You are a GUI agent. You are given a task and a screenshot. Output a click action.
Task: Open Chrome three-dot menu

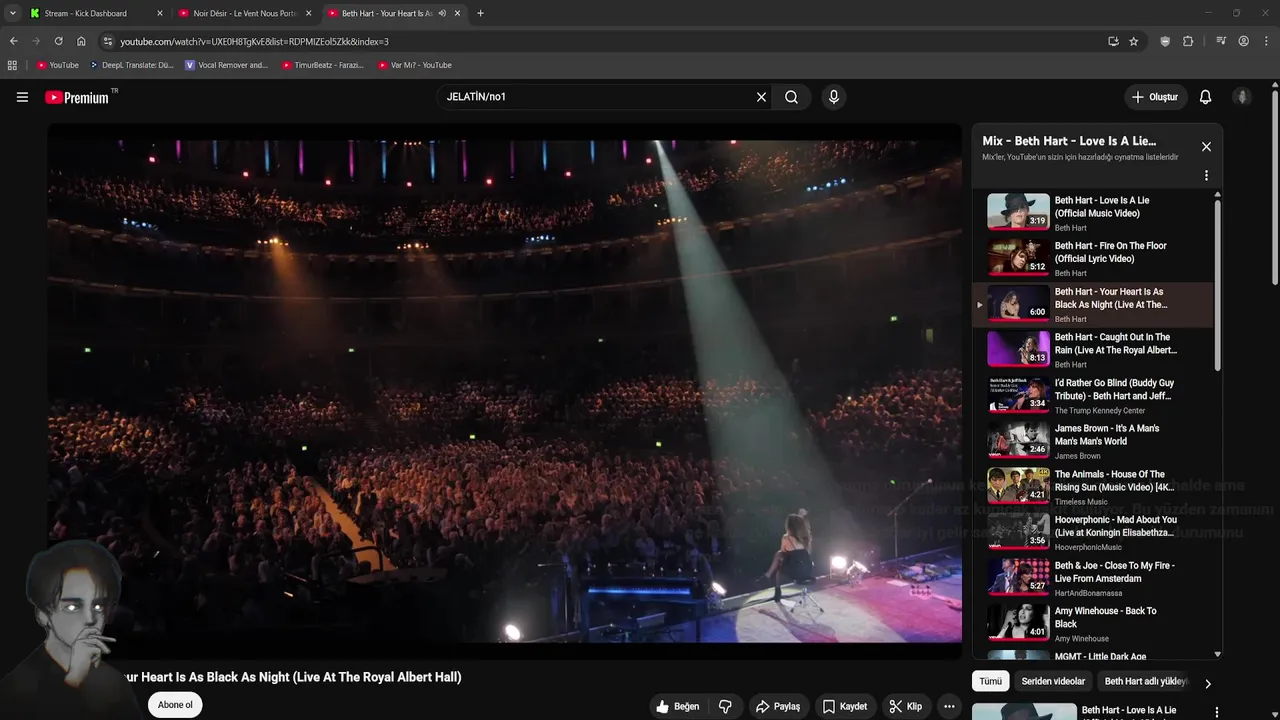(1267, 41)
